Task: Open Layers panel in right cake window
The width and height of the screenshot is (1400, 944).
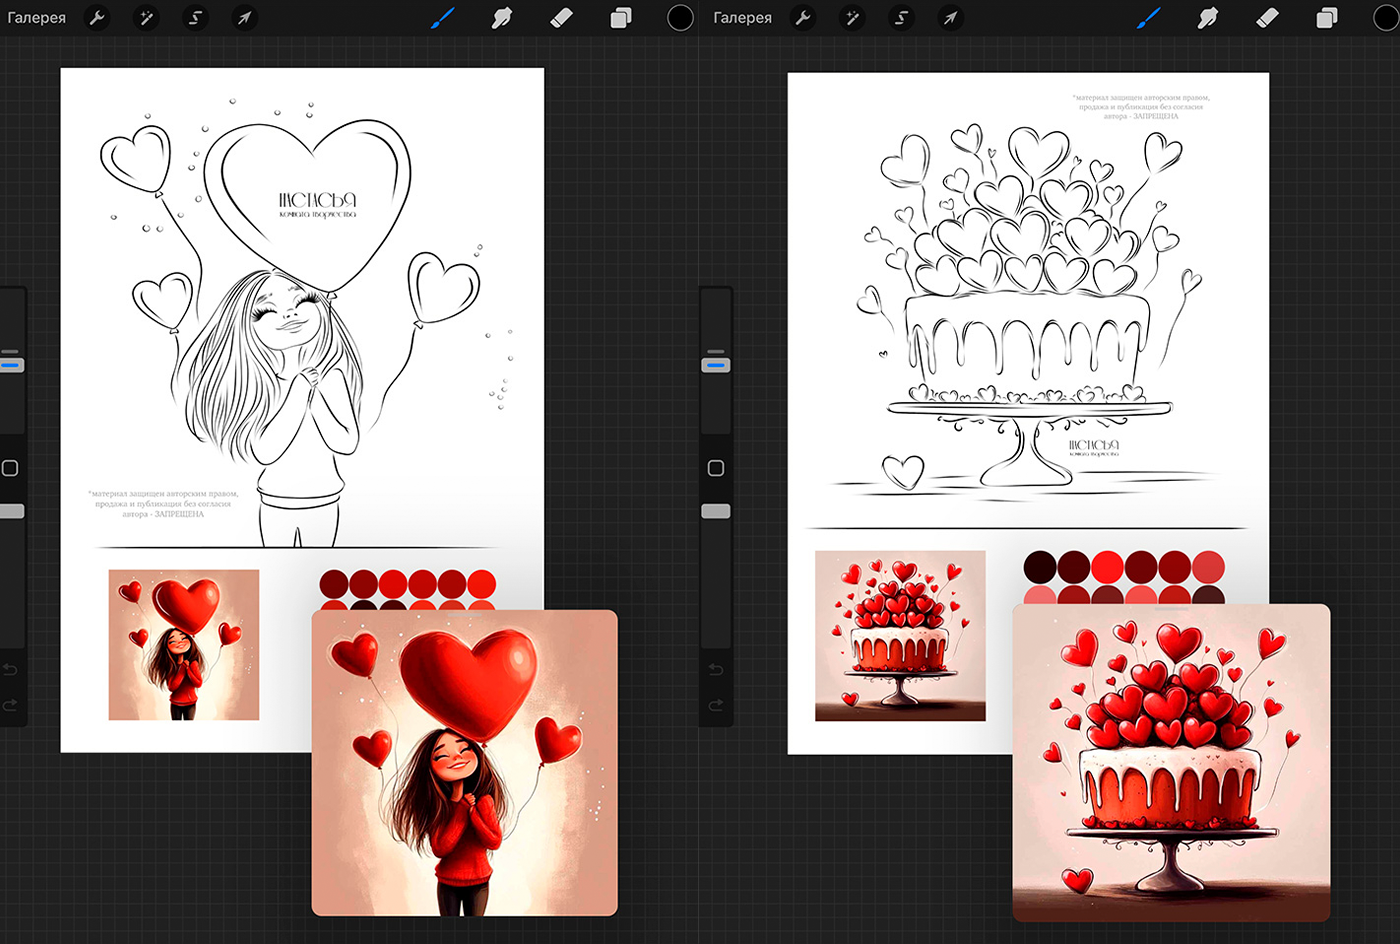Action: coord(1327,18)
